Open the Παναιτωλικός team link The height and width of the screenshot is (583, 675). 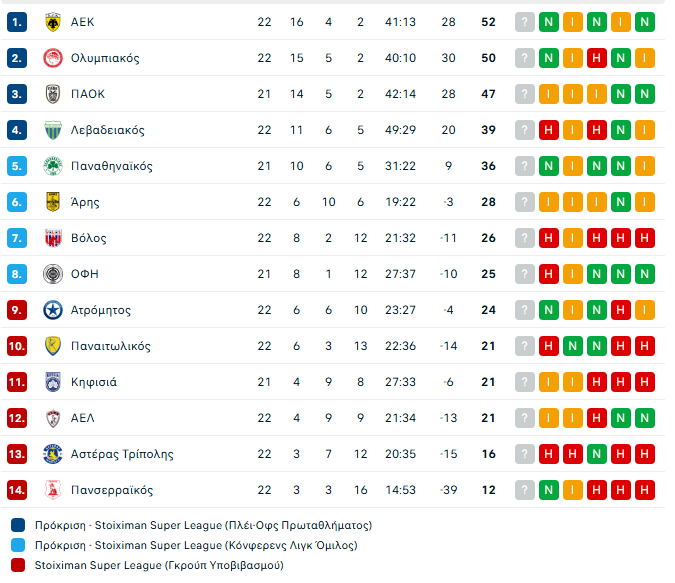pos(111,346)
